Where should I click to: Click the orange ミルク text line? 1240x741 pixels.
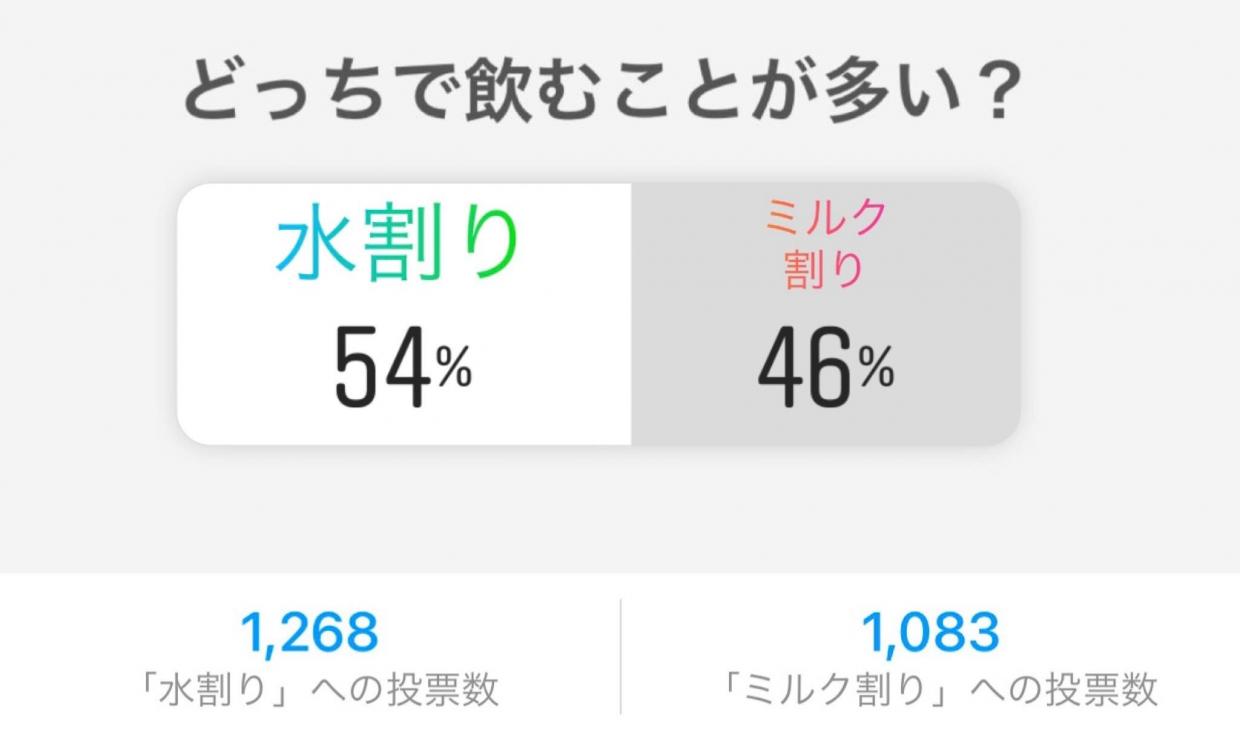click(825, 218)
